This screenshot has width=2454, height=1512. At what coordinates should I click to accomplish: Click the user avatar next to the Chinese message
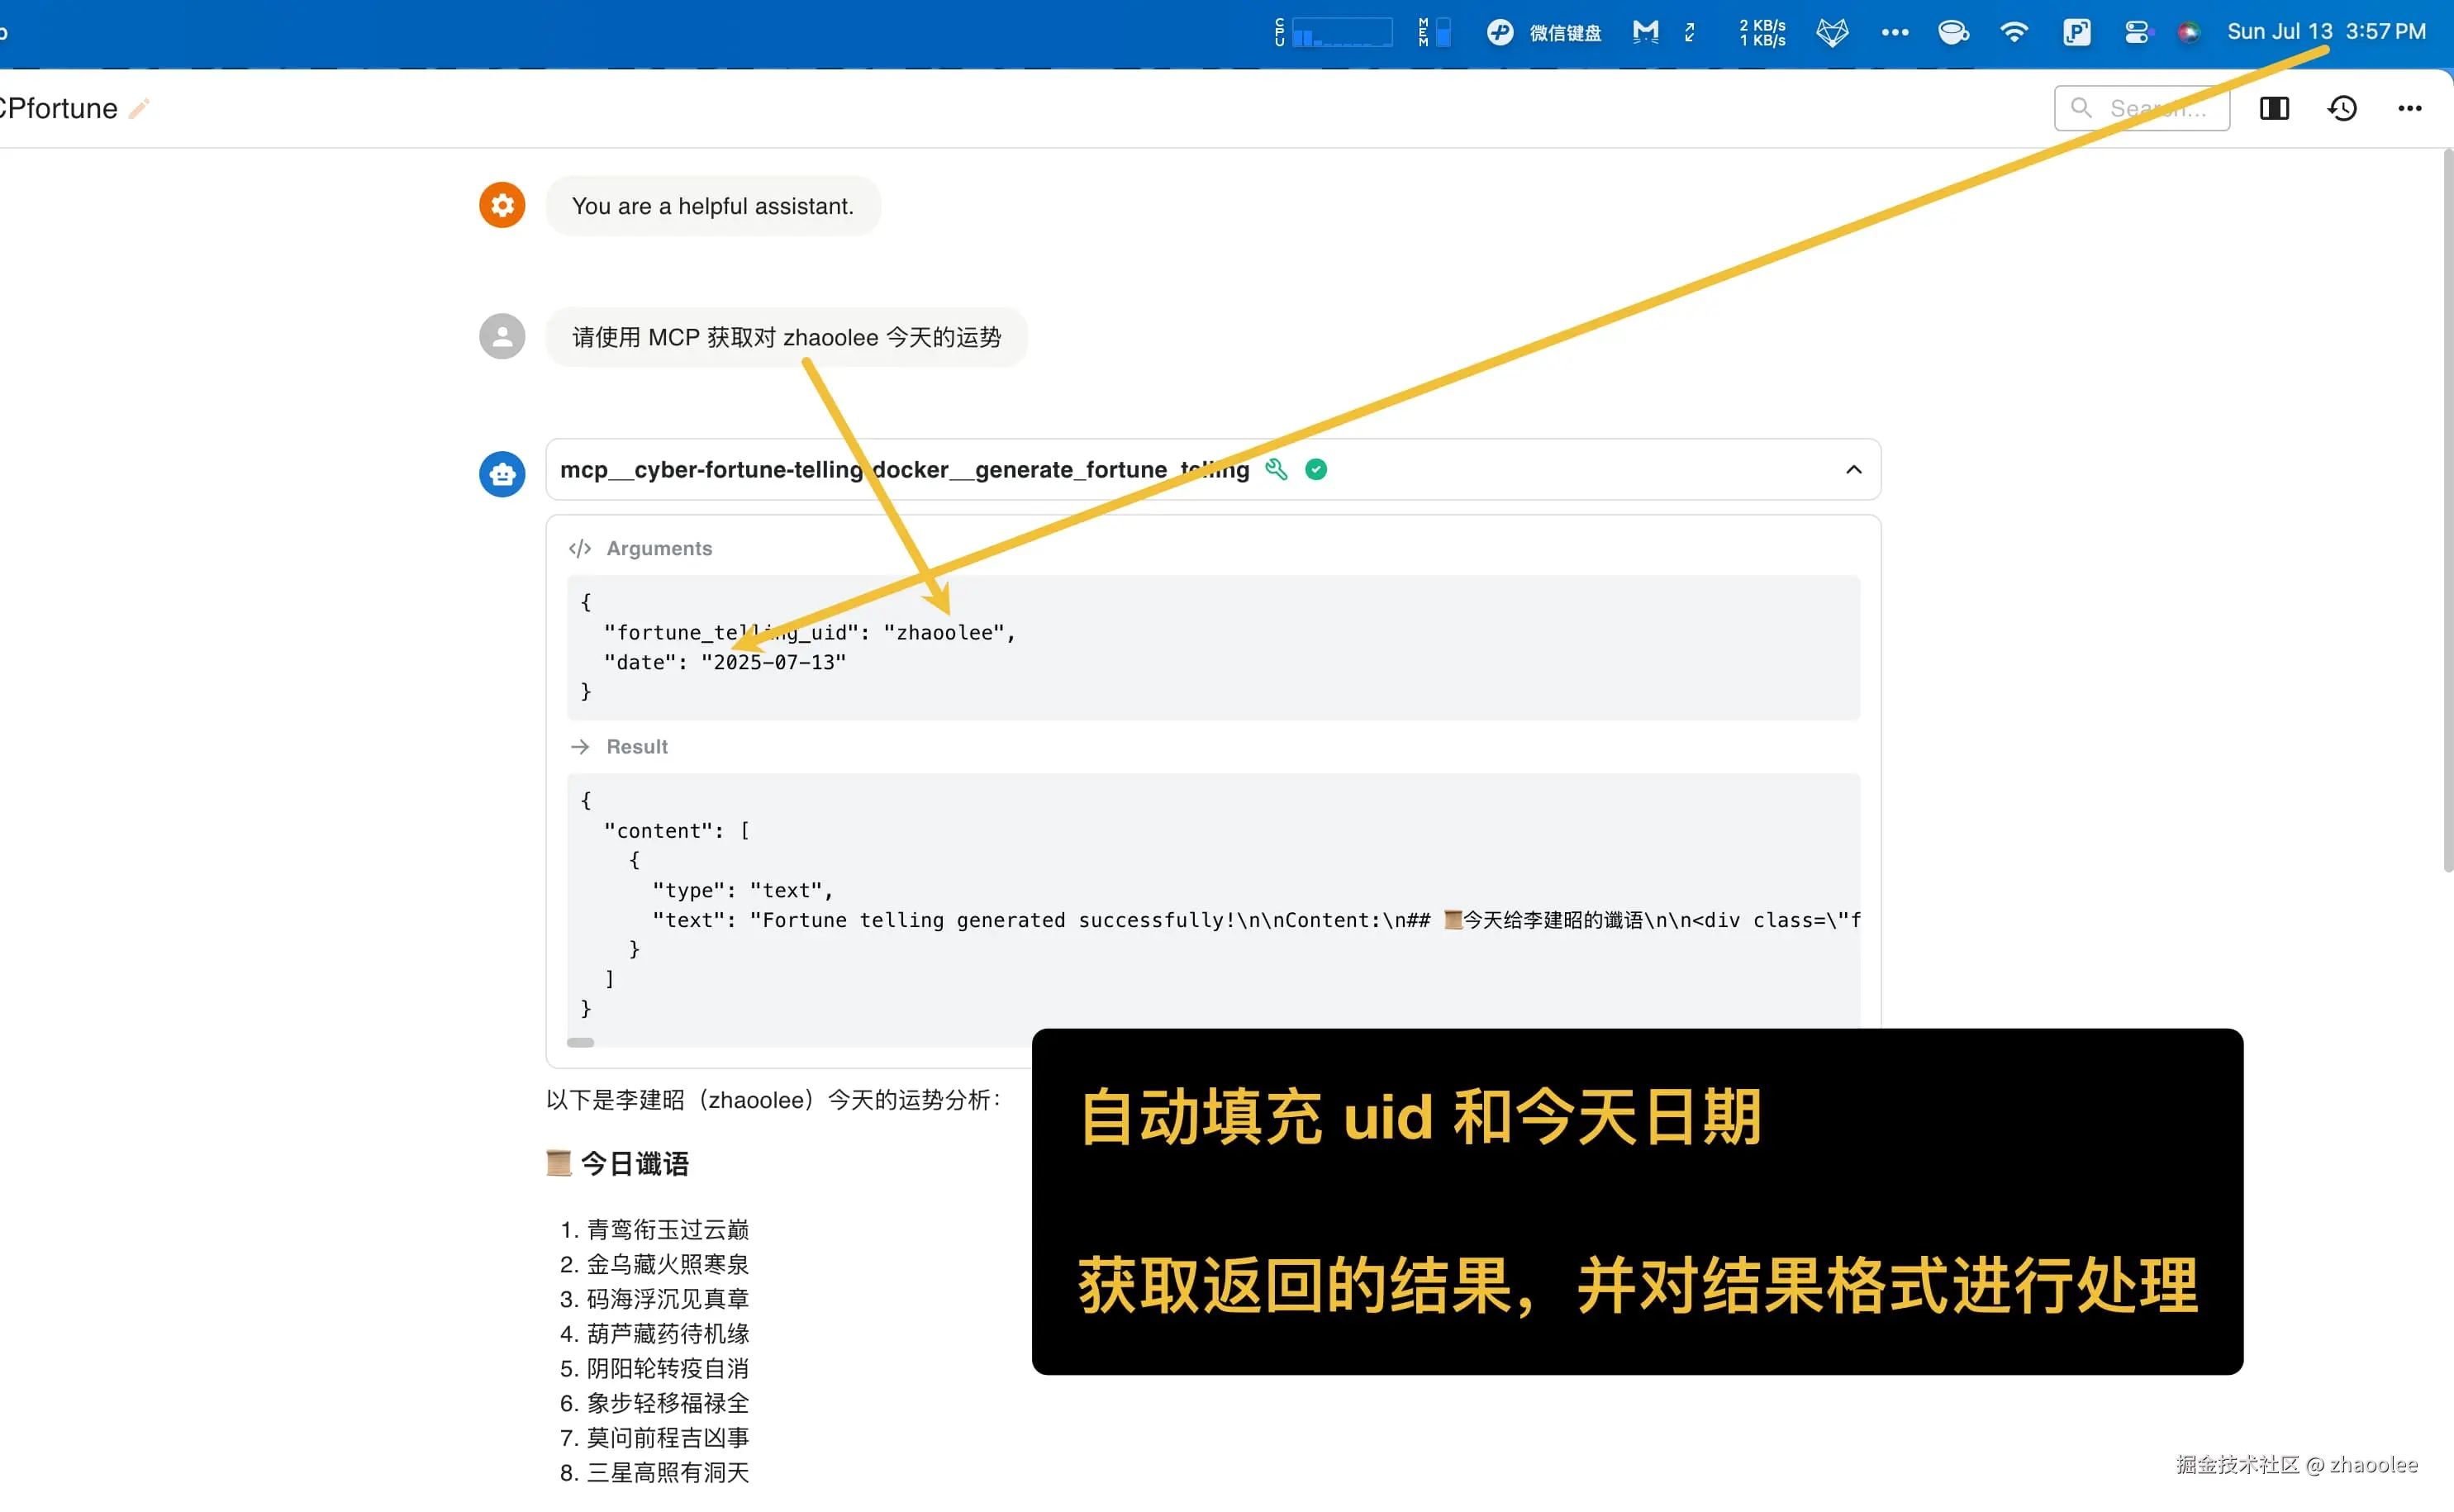[501, 337]
